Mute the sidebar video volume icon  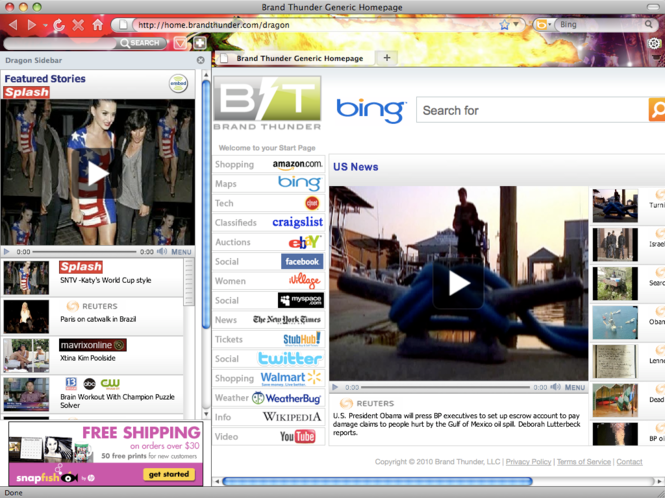click(x=162, y=252)
